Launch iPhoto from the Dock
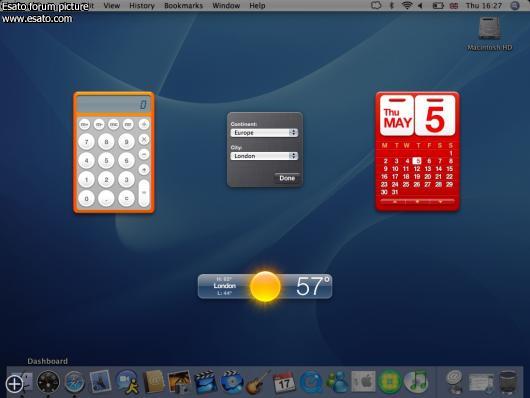This screenshot has width=530, height=398. [179, 382]
